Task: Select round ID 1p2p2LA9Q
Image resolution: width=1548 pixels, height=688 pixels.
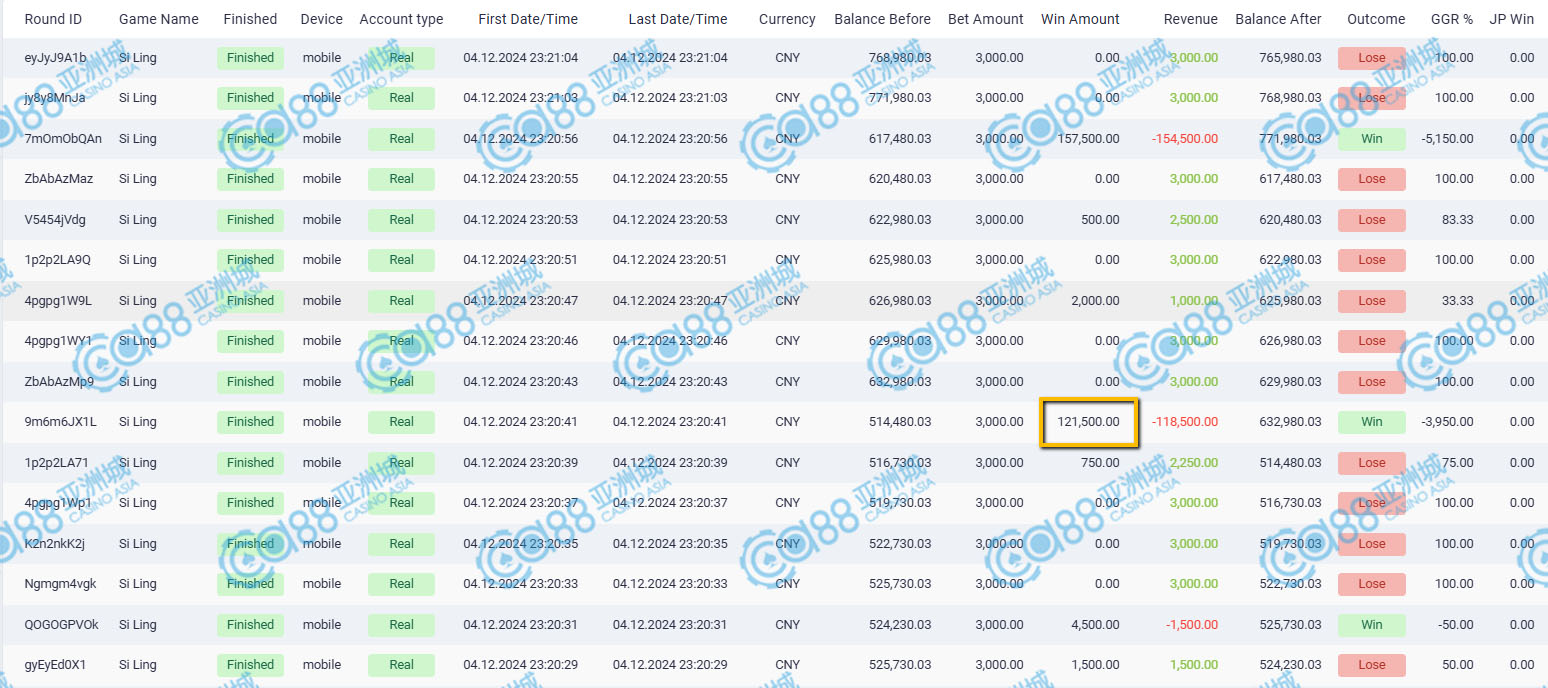Action: pyautogui.click(x=57, y=260)
